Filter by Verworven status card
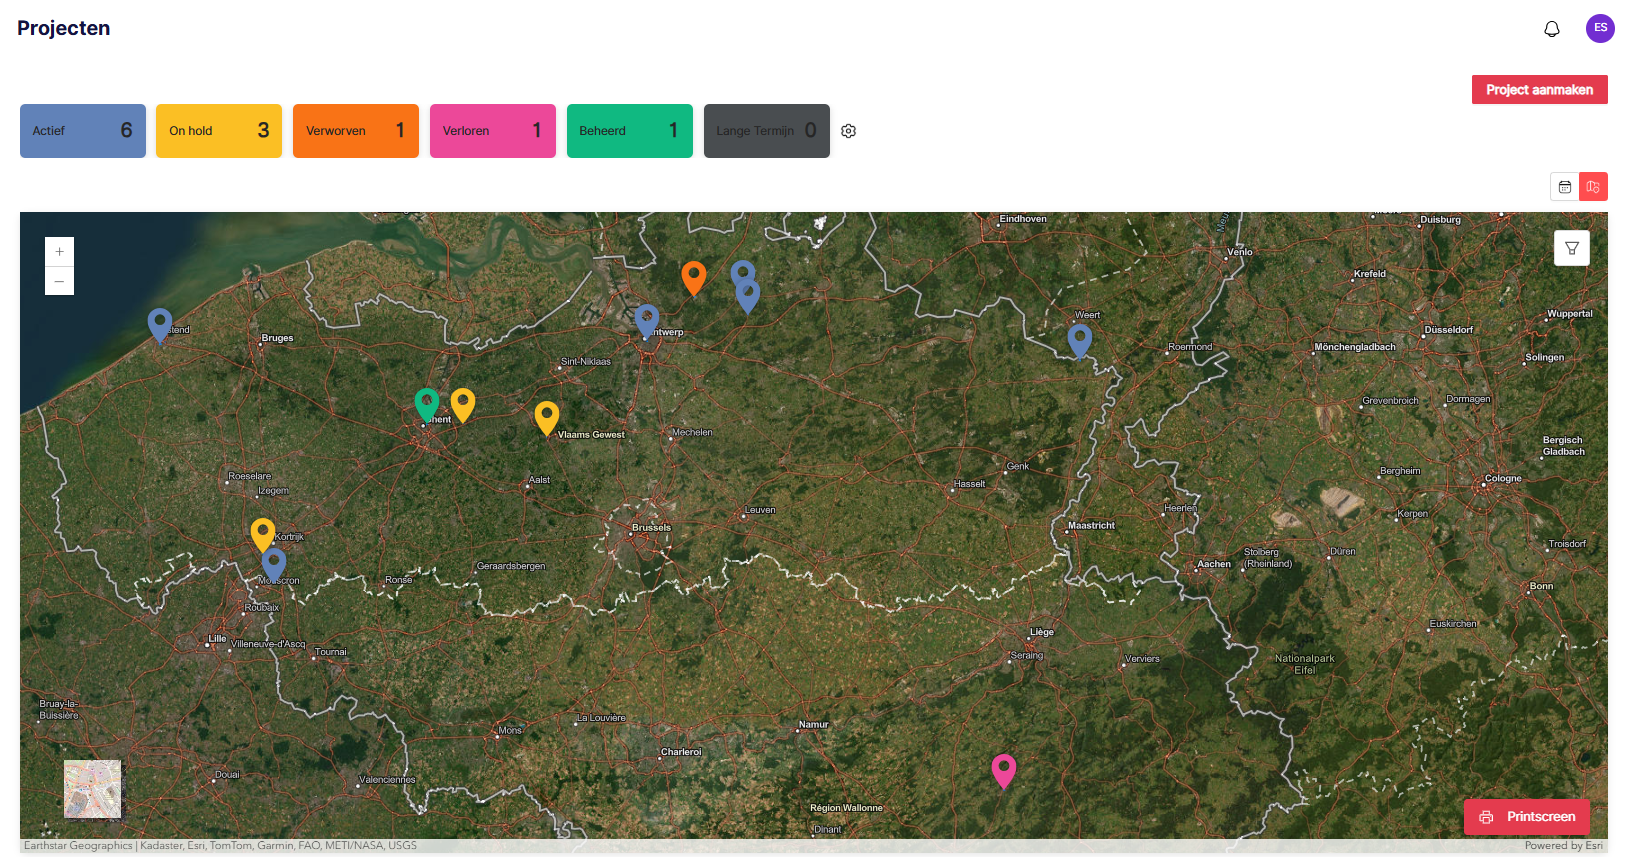Screen dimensions: 1630x857 click(x=356, y=131)
